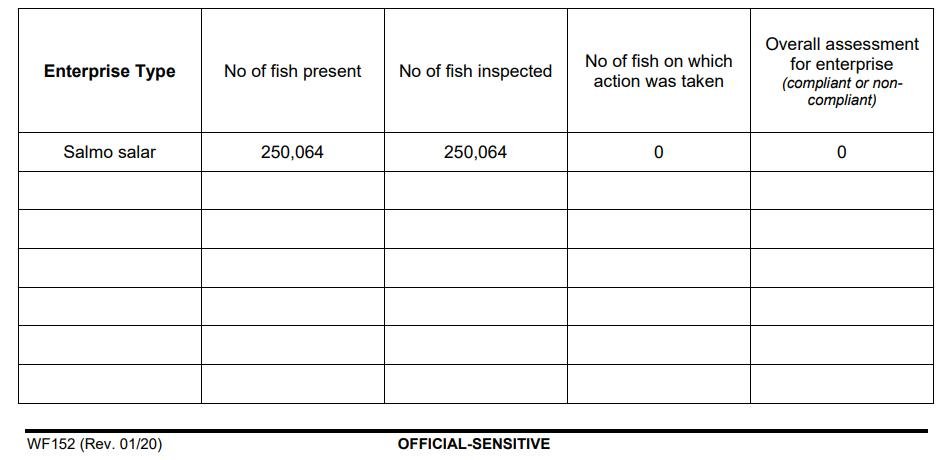Click the Enterprise Type column header
The width and height of the screenshot is (947, 460).
pyautogui.click(x=110, y=71)
